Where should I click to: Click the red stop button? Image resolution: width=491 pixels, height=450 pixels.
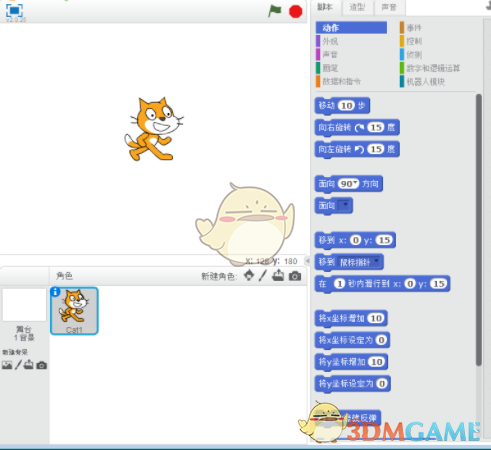[295, 12]
